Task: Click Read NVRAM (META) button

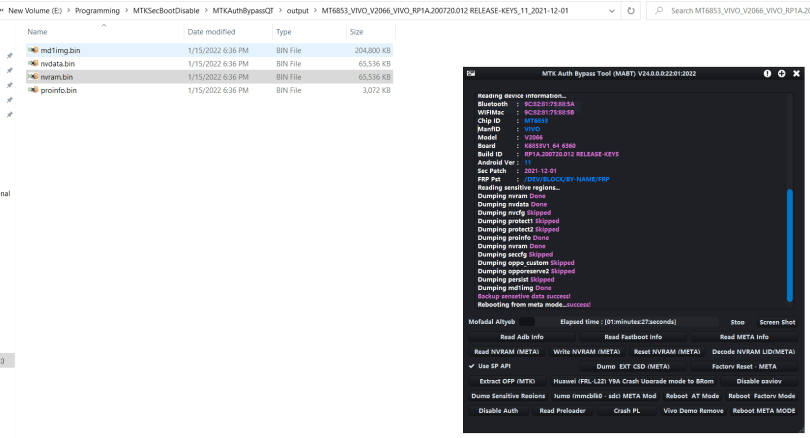Action: [x=506, y=352]
